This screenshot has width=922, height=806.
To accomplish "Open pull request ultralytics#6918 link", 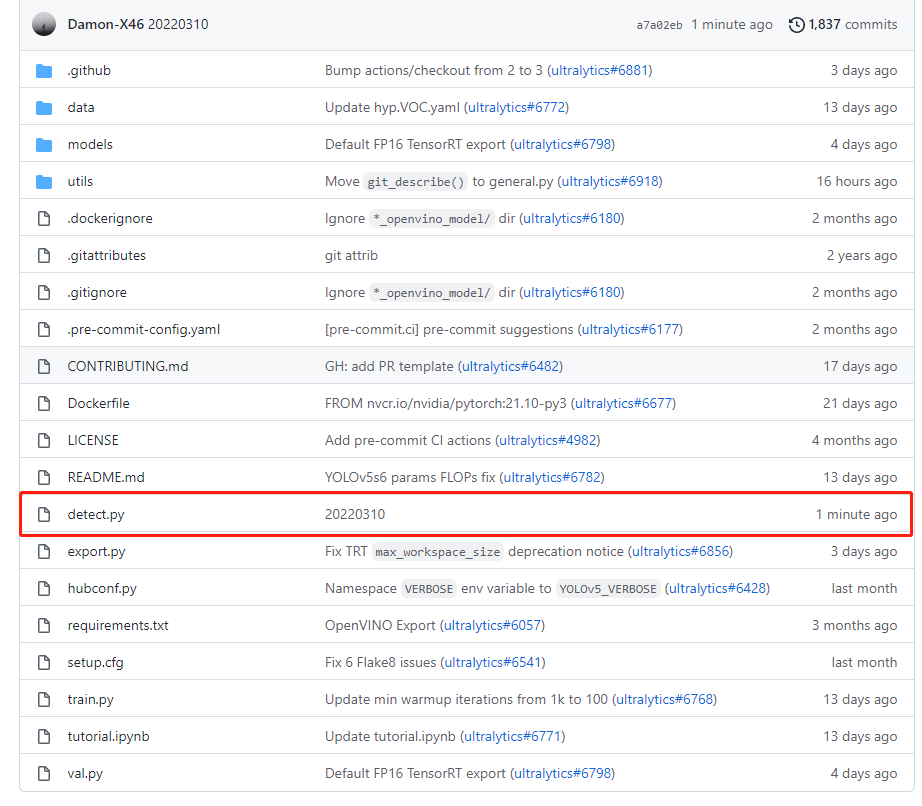I will point(610,182).
